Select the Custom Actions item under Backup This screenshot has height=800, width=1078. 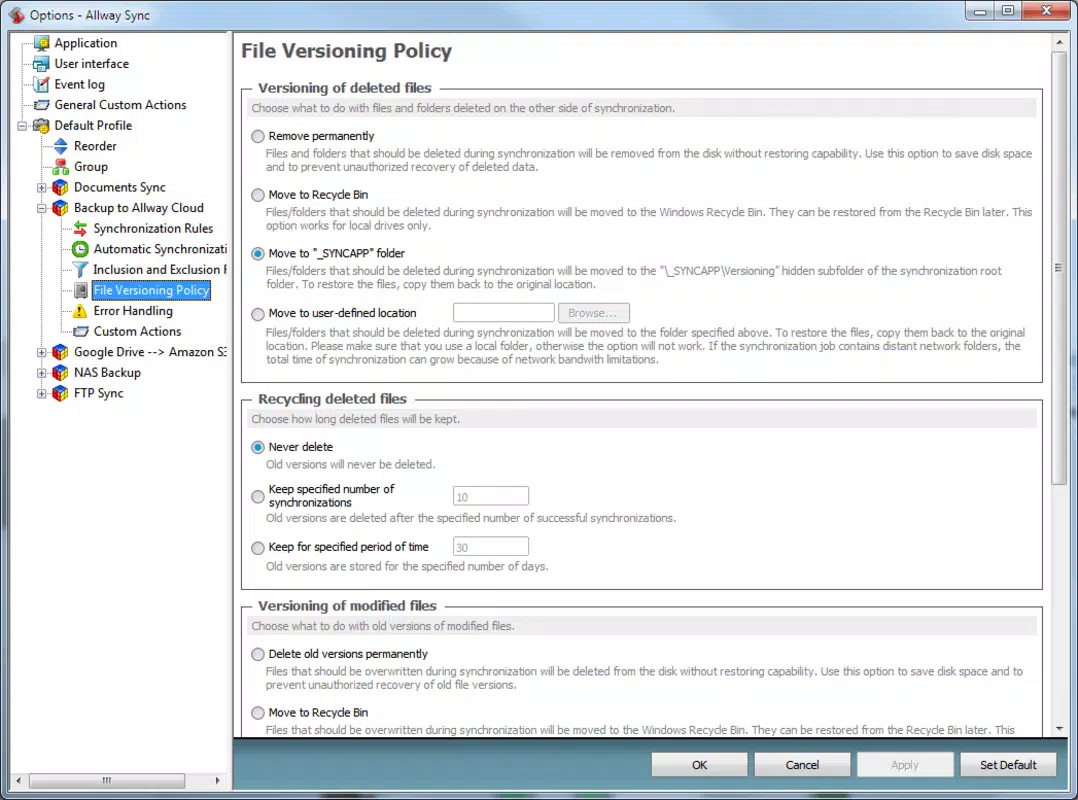(138, 331)
